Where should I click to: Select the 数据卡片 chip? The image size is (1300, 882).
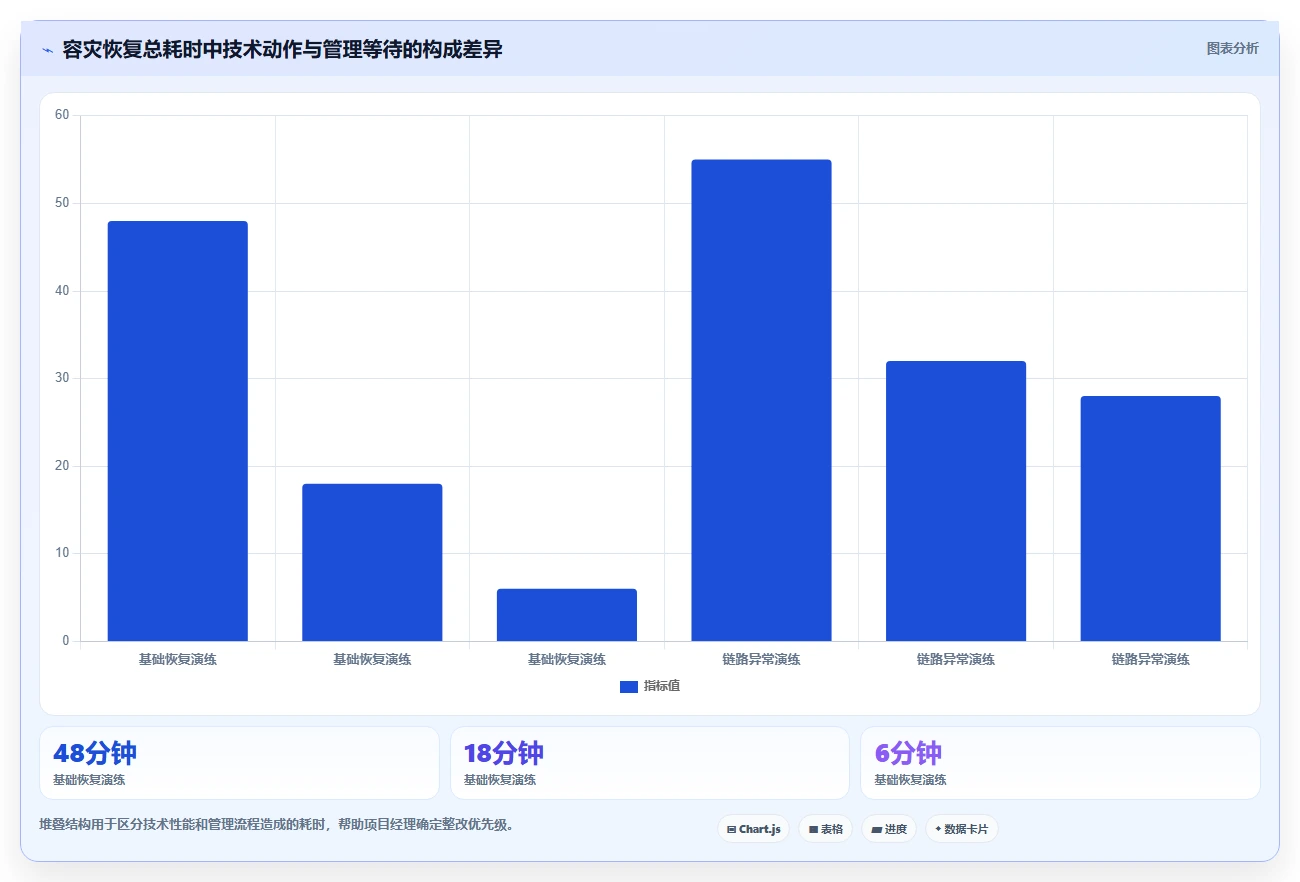[961, 829]
